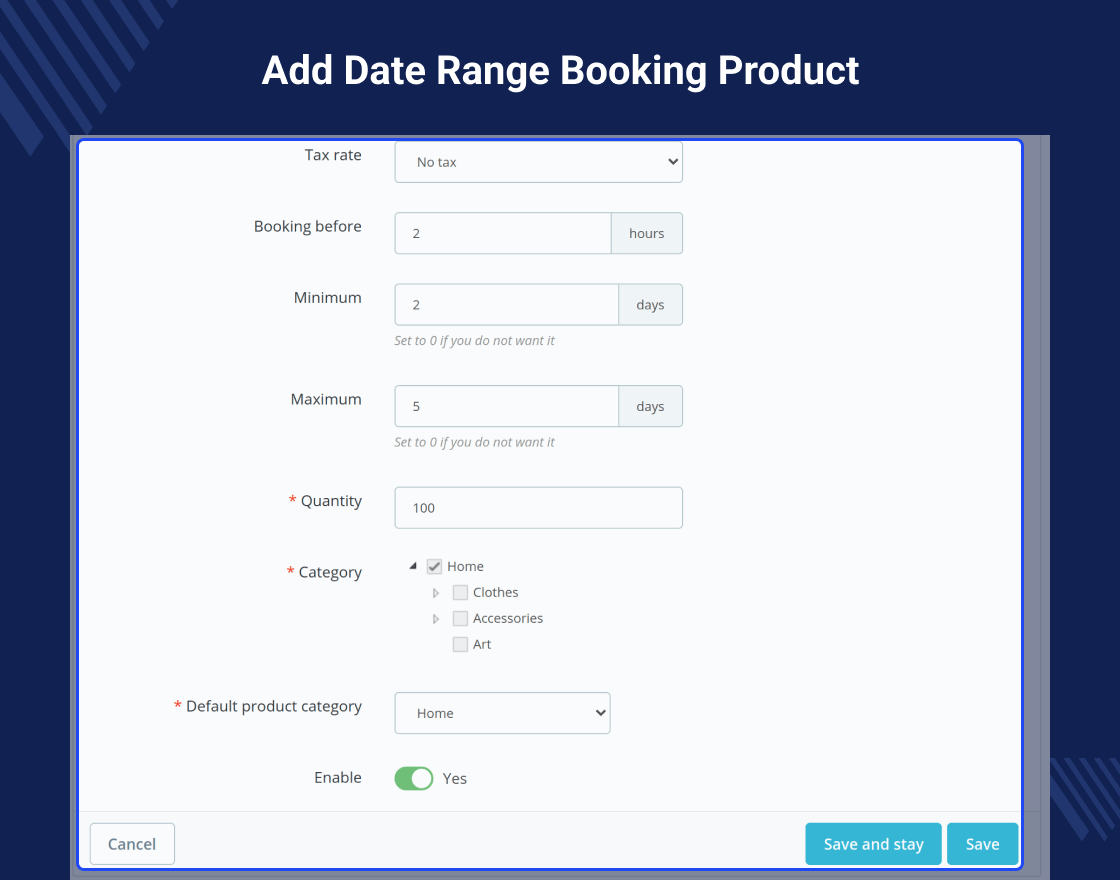This screenshot has width=1120, height=880.
Task: Select the Home label in category tree
Action: point(465,566)
